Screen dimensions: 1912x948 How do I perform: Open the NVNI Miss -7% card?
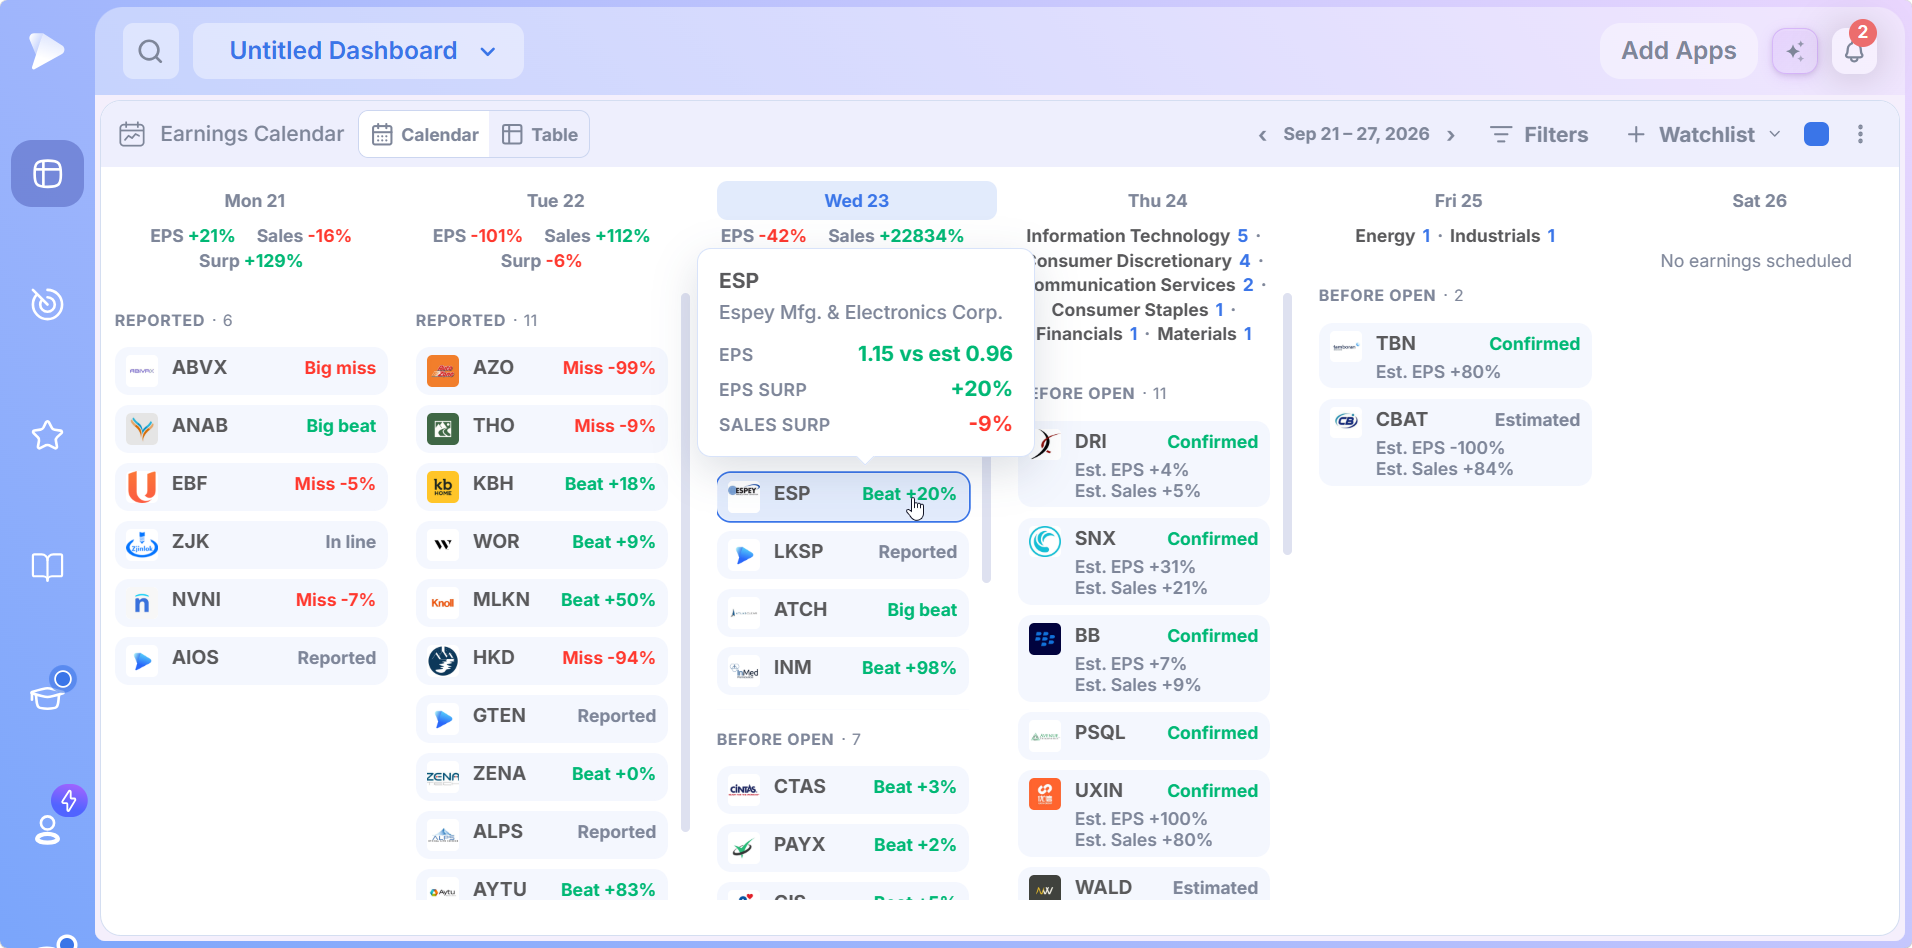[x=251, y=603]
